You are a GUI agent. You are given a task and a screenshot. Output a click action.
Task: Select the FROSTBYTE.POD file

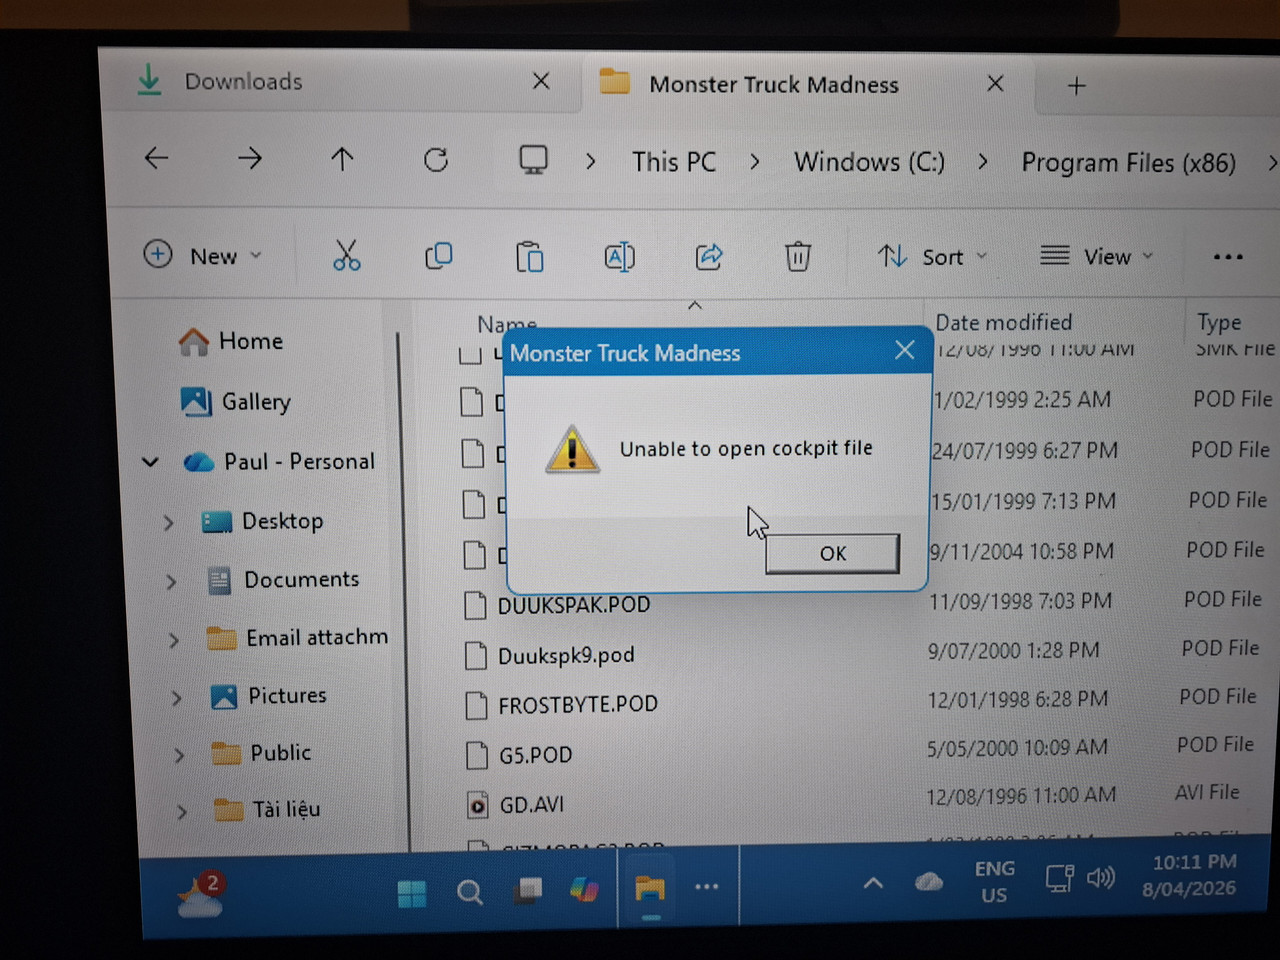[578, 705]
